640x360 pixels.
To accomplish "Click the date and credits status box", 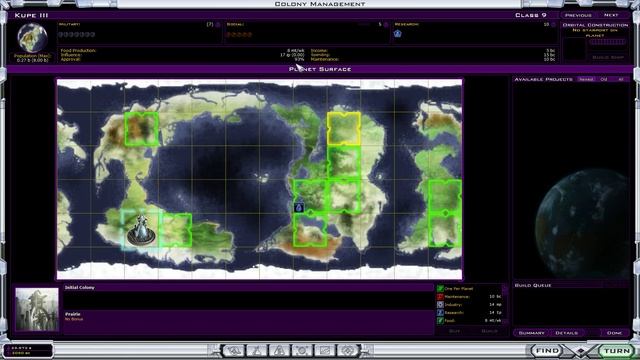I will coord(29,351).
